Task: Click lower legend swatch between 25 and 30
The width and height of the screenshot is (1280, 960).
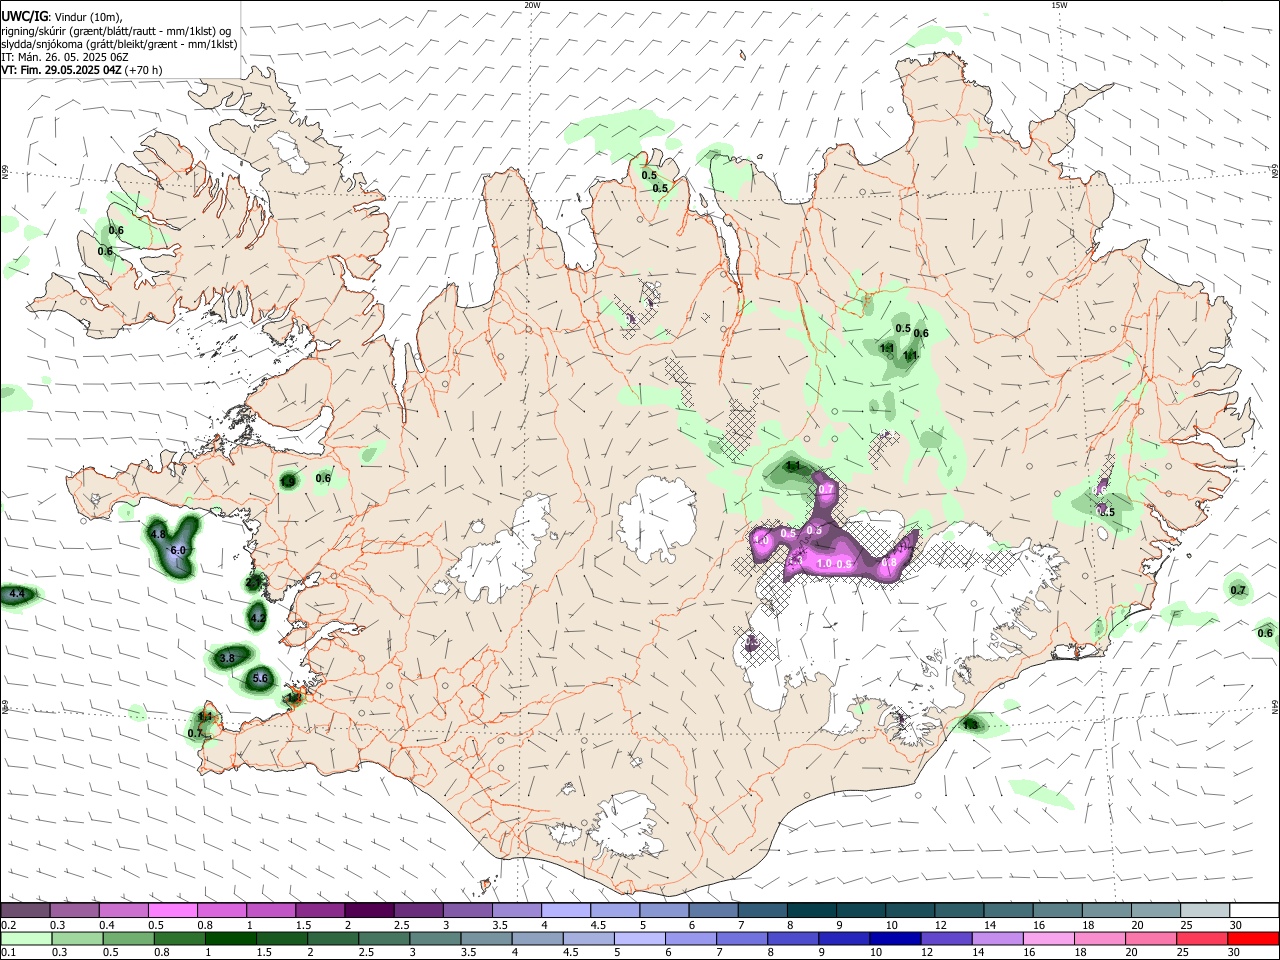Action: point(1202,938)
